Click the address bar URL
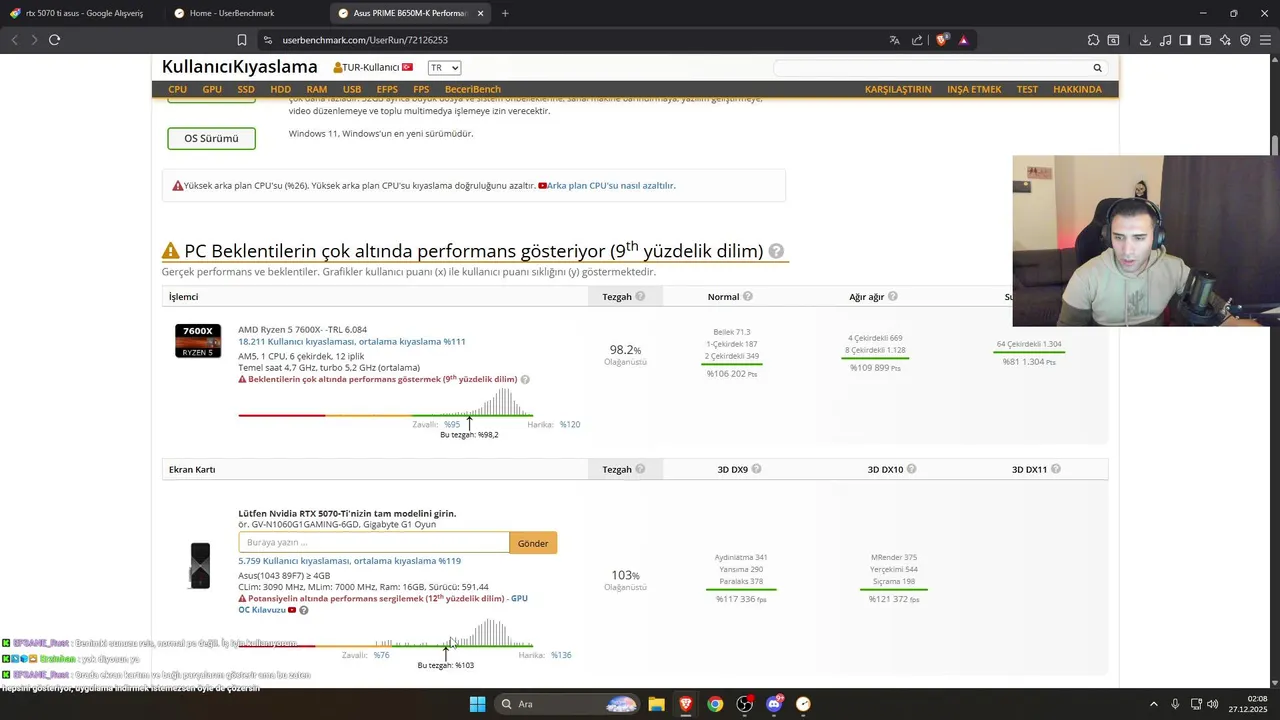This screenshot has width=1280, height=720. pyautogui.click(x=365, y=40)
